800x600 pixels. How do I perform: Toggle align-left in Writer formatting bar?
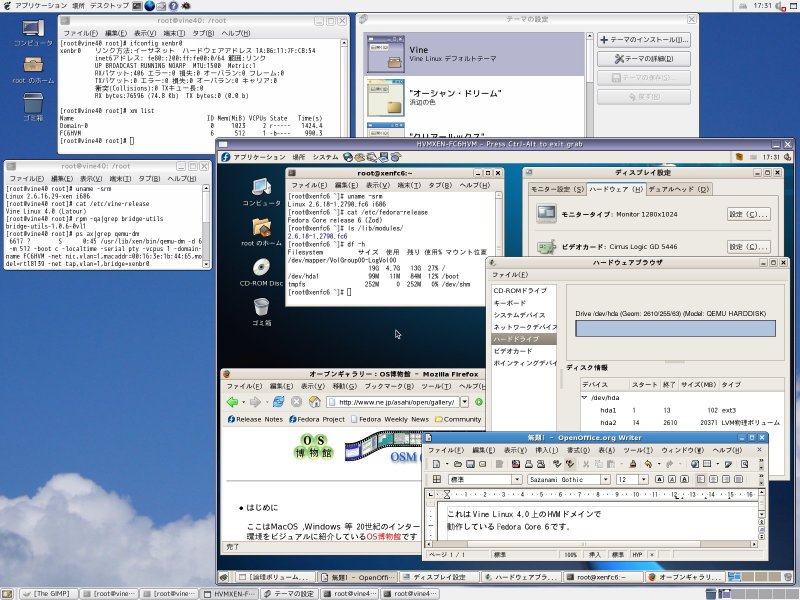pyautogui.click(x=701, y=480)
